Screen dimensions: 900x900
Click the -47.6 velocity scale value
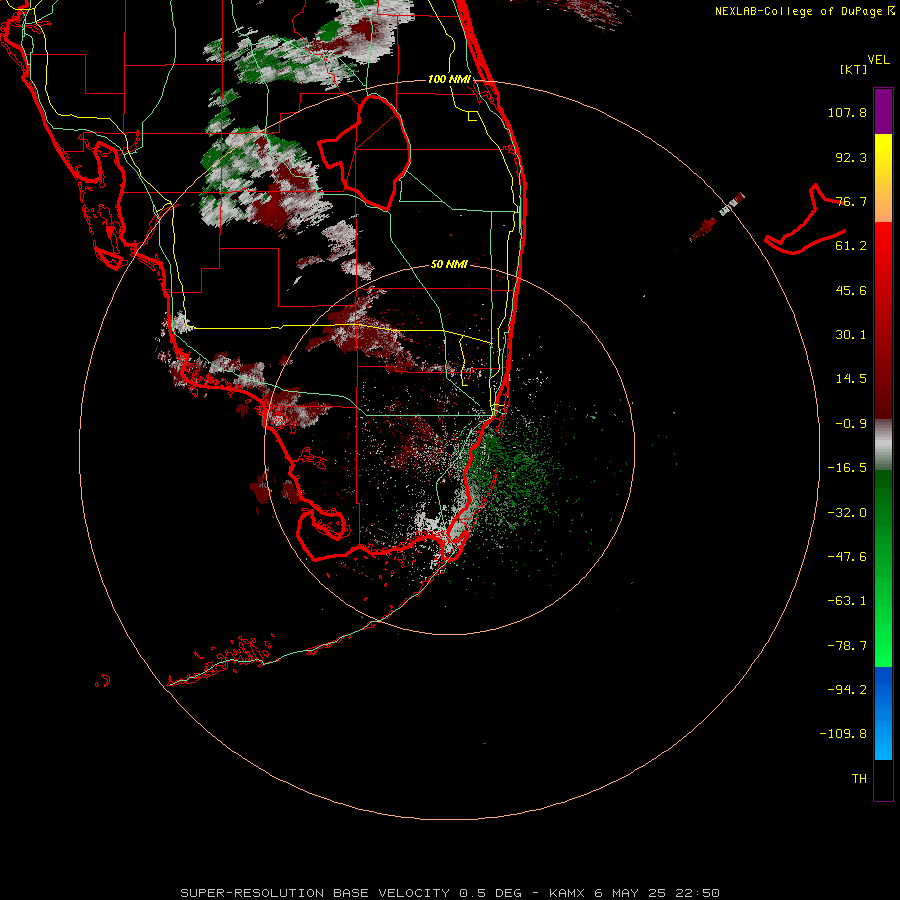[x=847, y=557]
